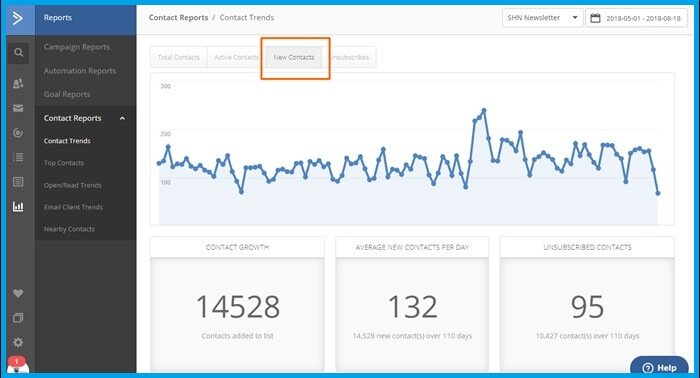Open Goal Reports in the menu

(x=67, y=94)
